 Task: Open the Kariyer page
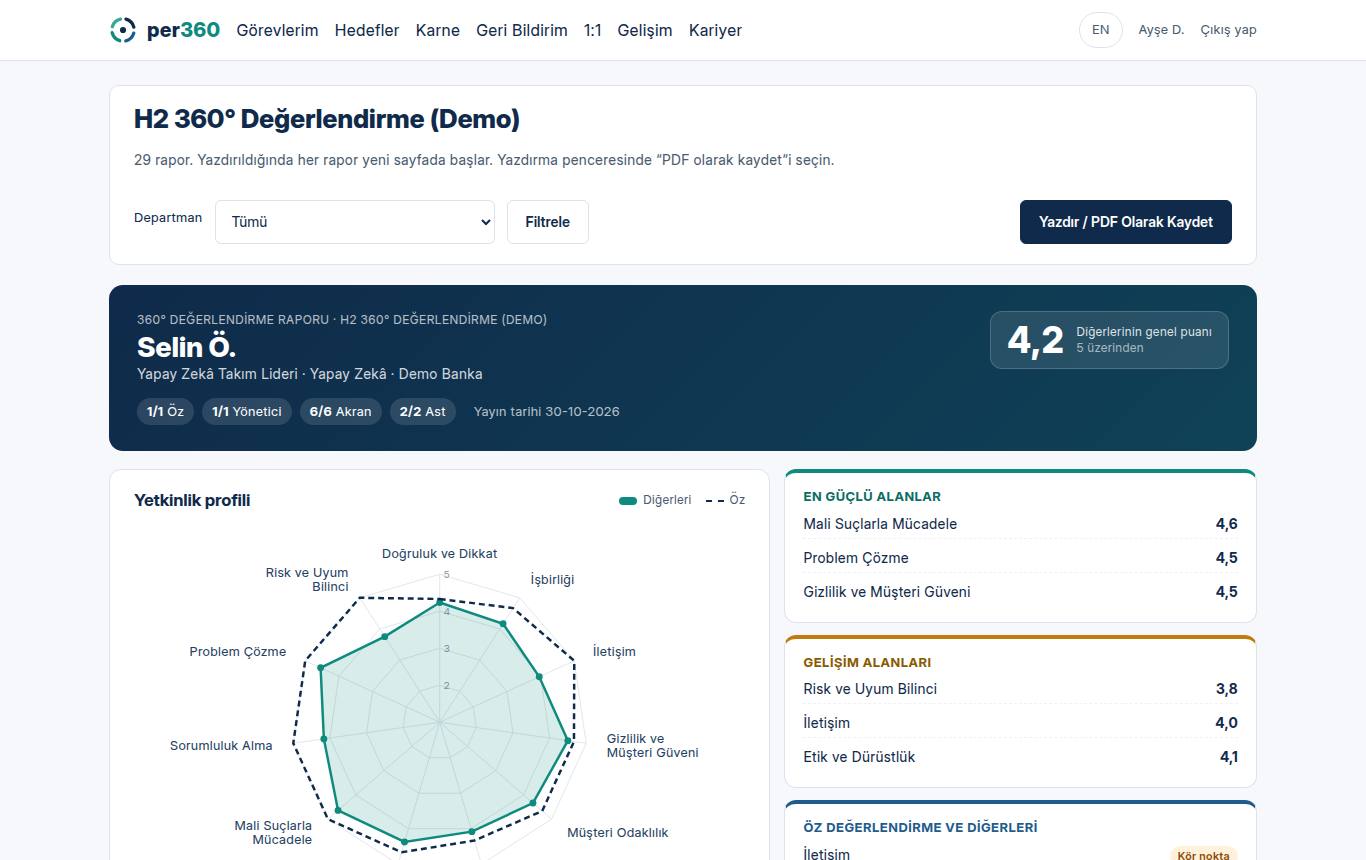click(x=715, y=30)
